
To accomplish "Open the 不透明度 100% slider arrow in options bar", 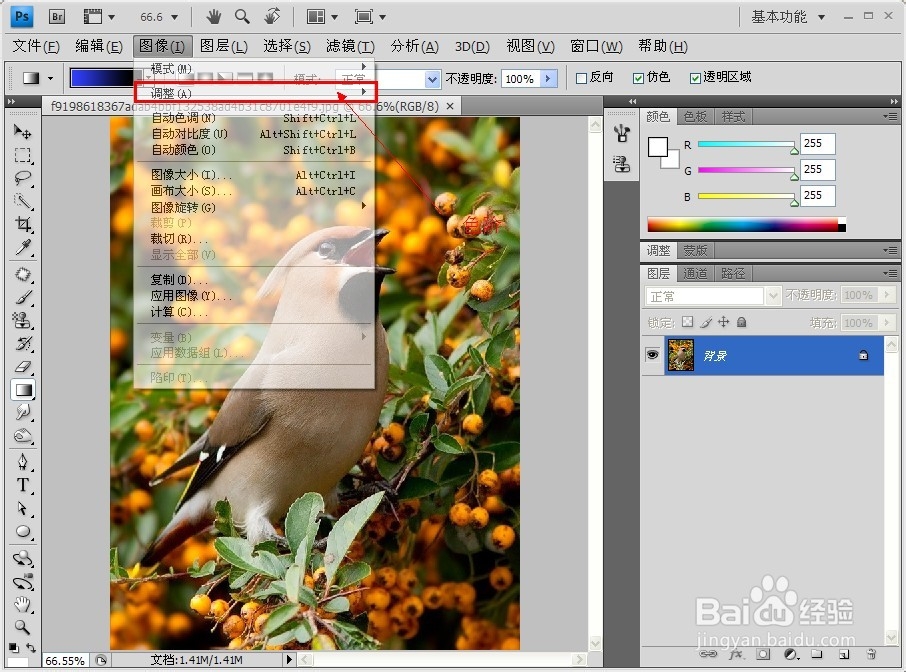I will coord(548,78).
